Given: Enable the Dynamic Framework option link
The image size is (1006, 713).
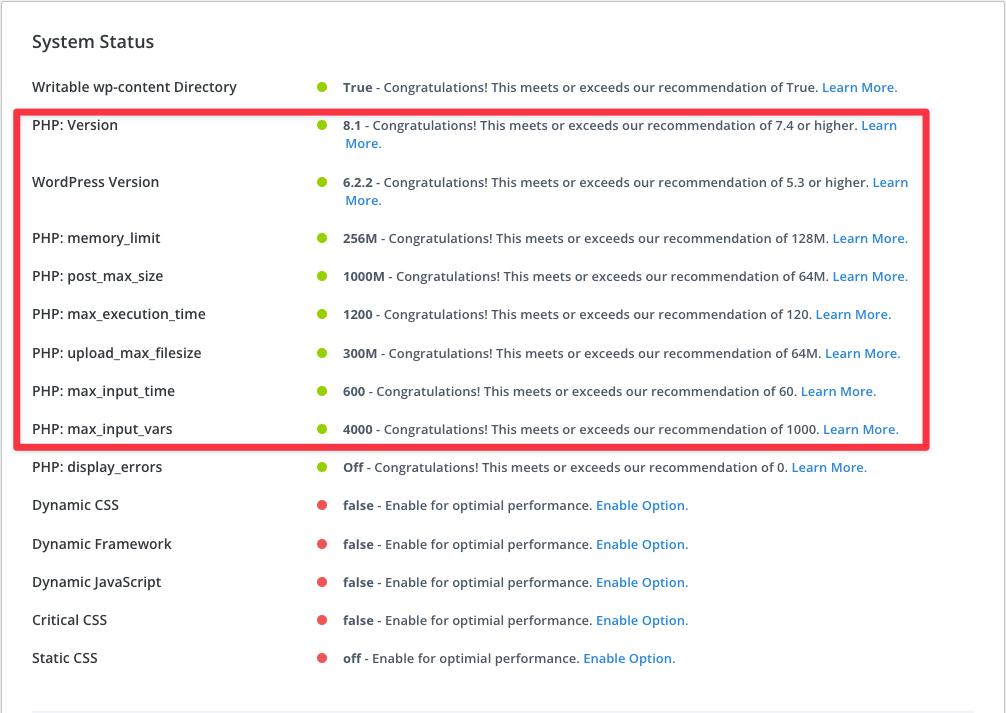Looking at the screenshot, I should point(642,545).
